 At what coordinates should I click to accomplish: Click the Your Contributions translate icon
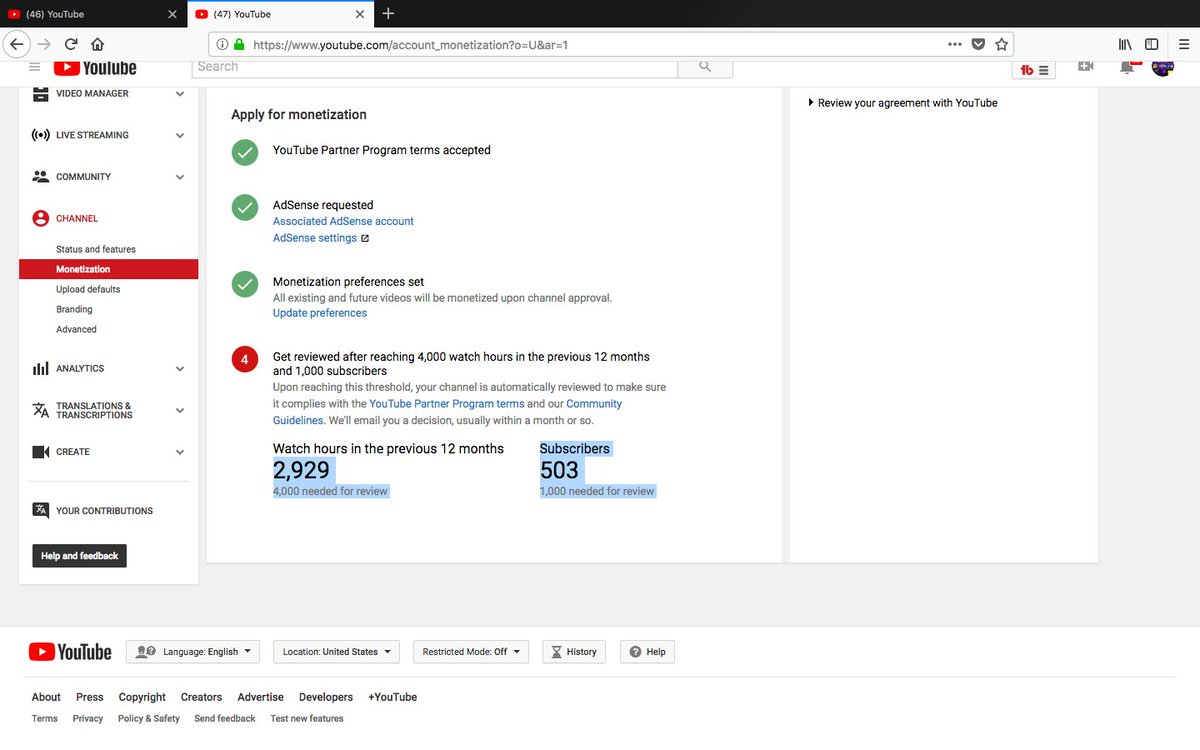[40, 510]
